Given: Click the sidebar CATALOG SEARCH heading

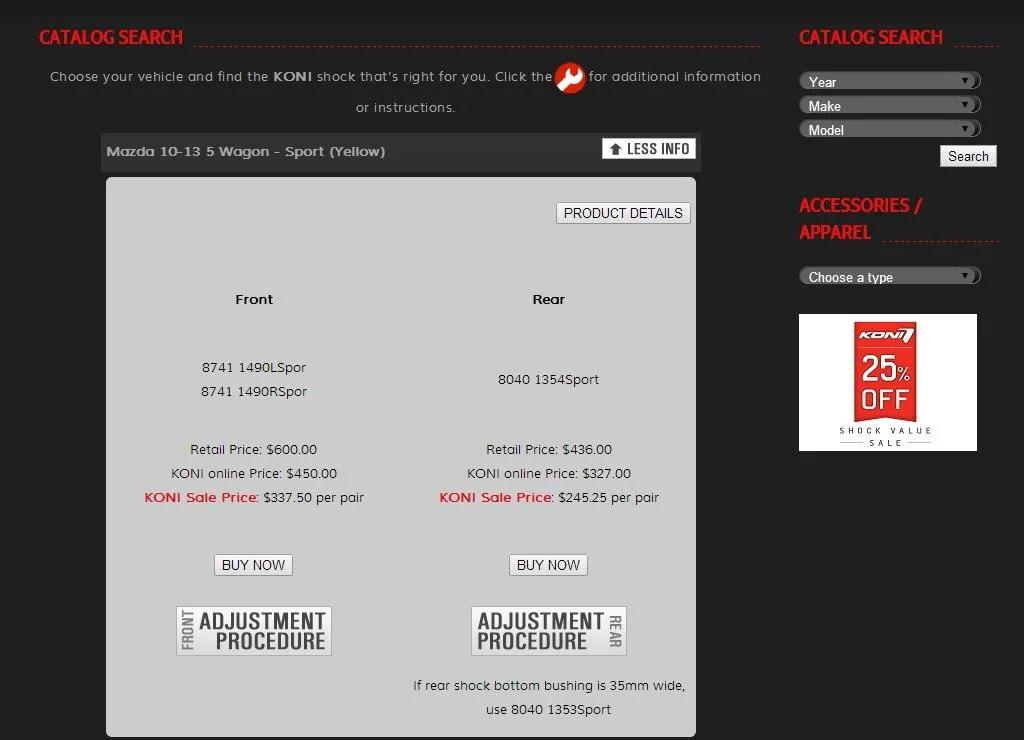Looking at the screenshot, I should [x=870, y=38].
